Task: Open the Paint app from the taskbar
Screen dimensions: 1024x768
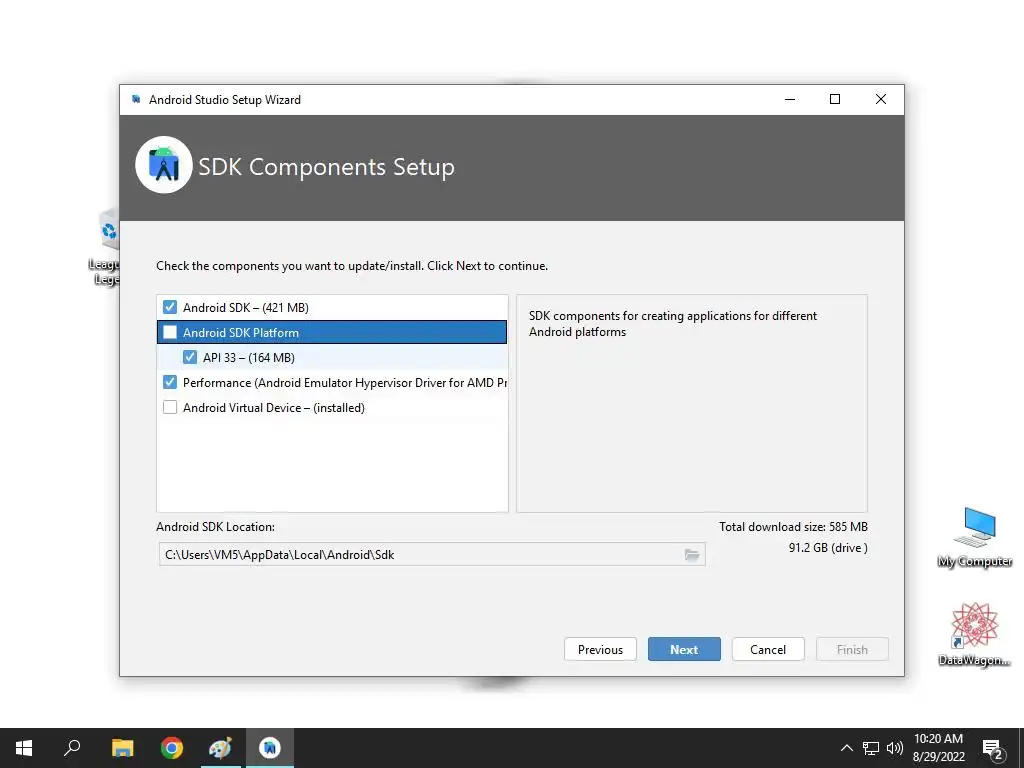Action: pos(220,748)
